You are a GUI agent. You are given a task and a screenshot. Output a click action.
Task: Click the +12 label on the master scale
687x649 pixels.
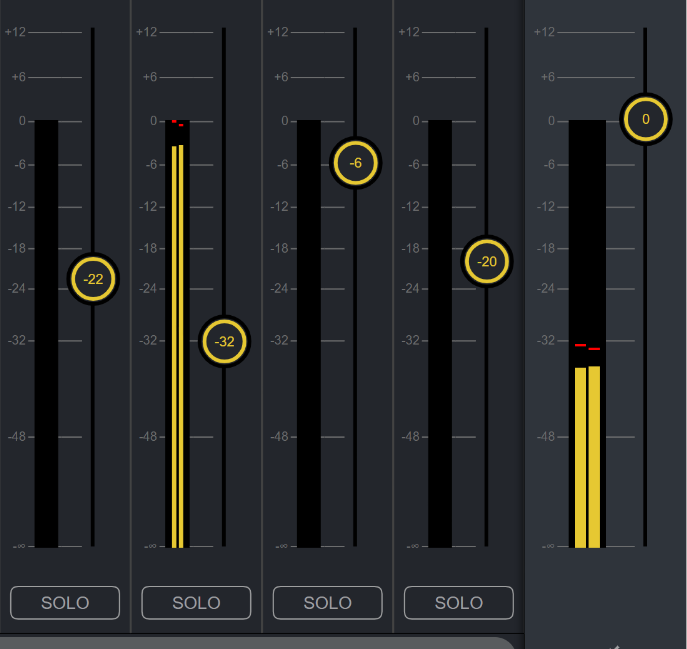coord(544,32)
